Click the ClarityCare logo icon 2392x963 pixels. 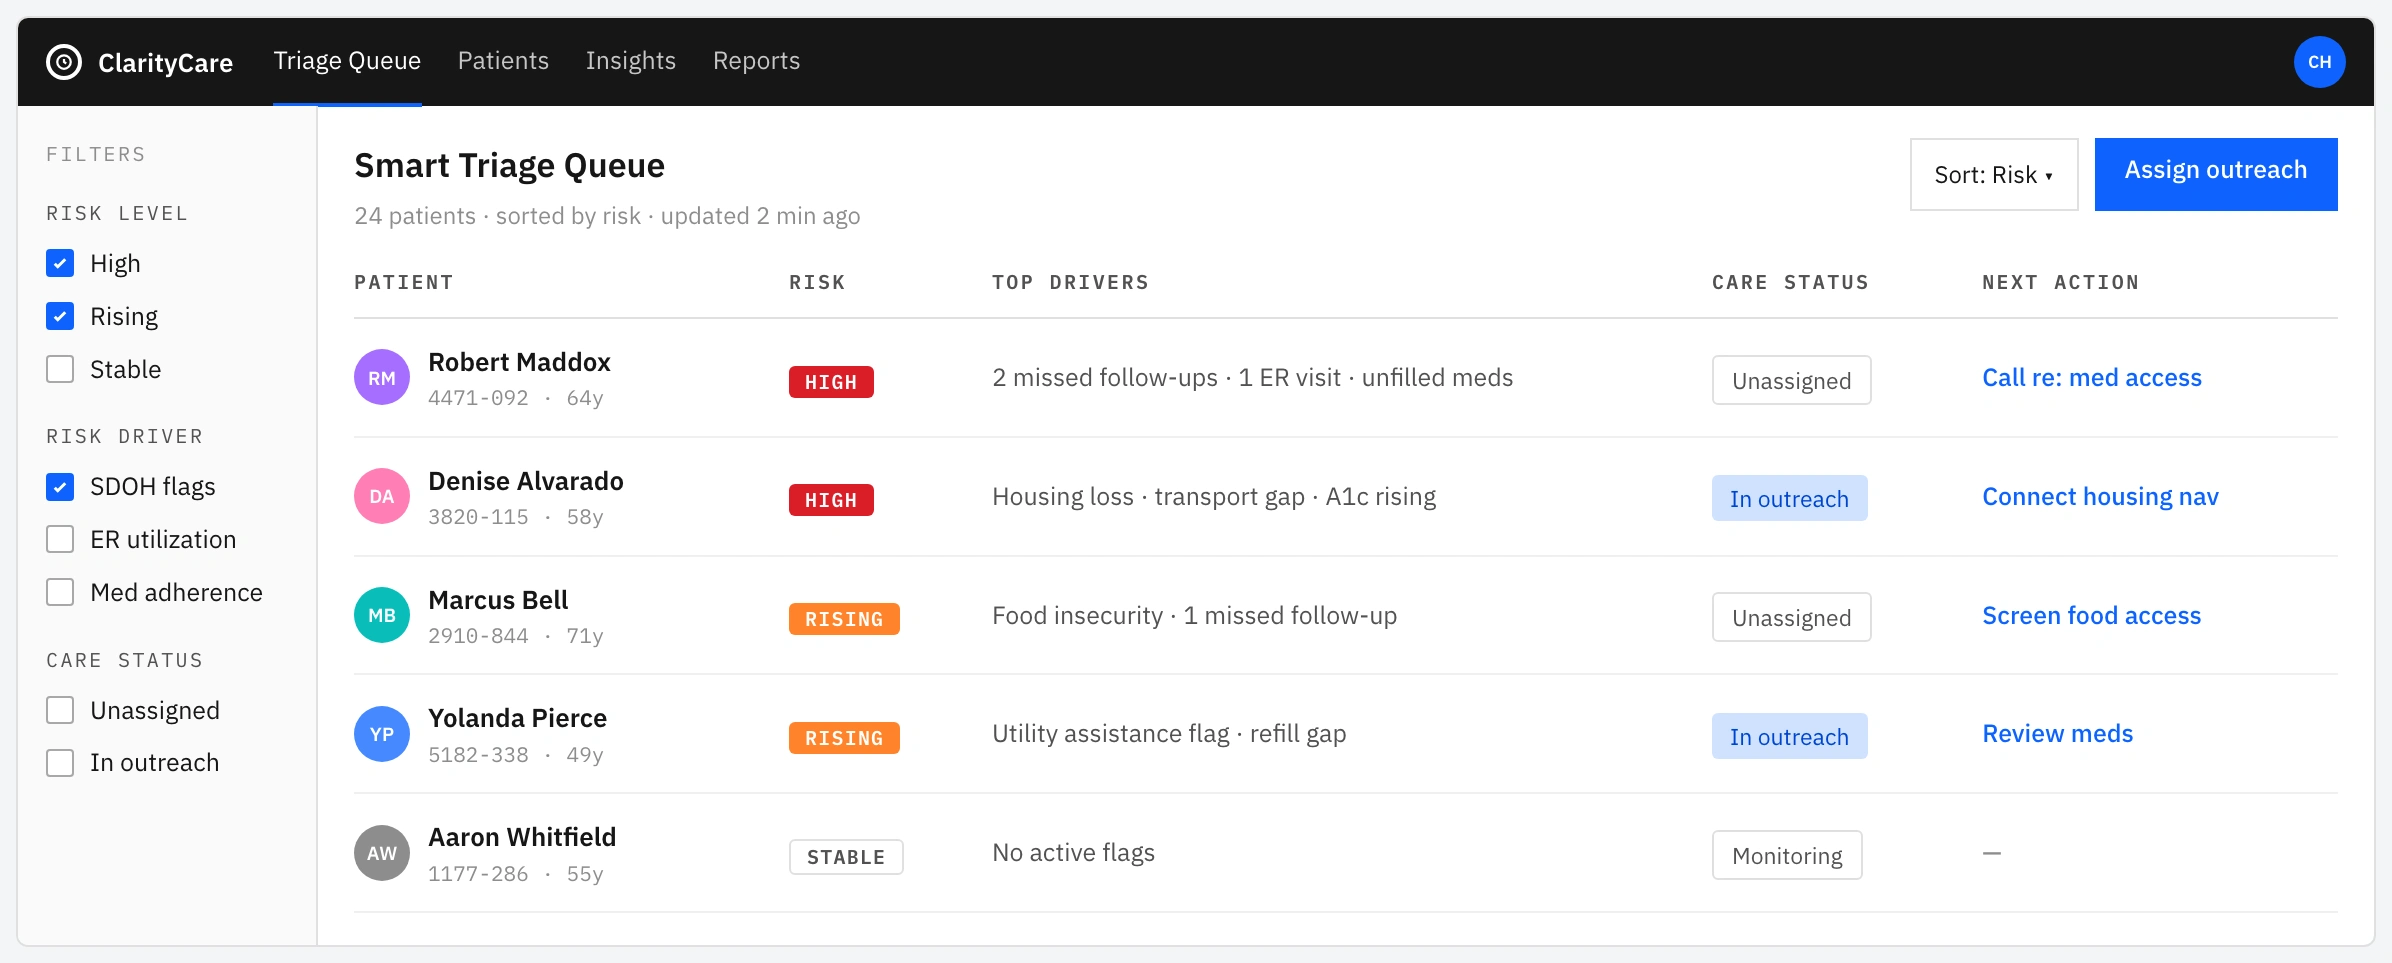click(x=64, y=62)
